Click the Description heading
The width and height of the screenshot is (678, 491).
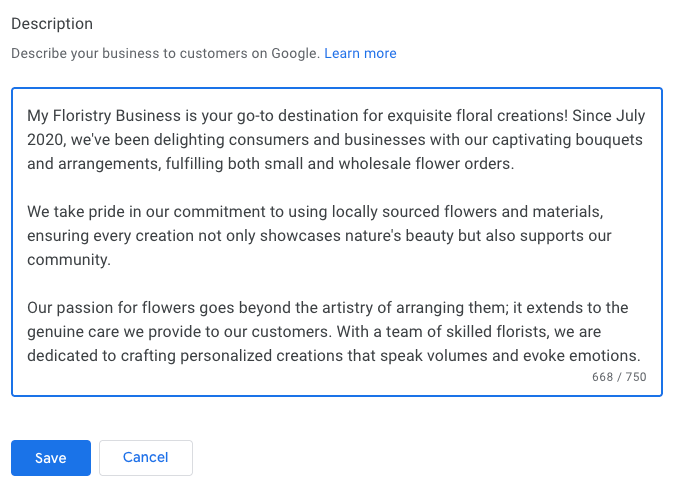pos(52,23)
